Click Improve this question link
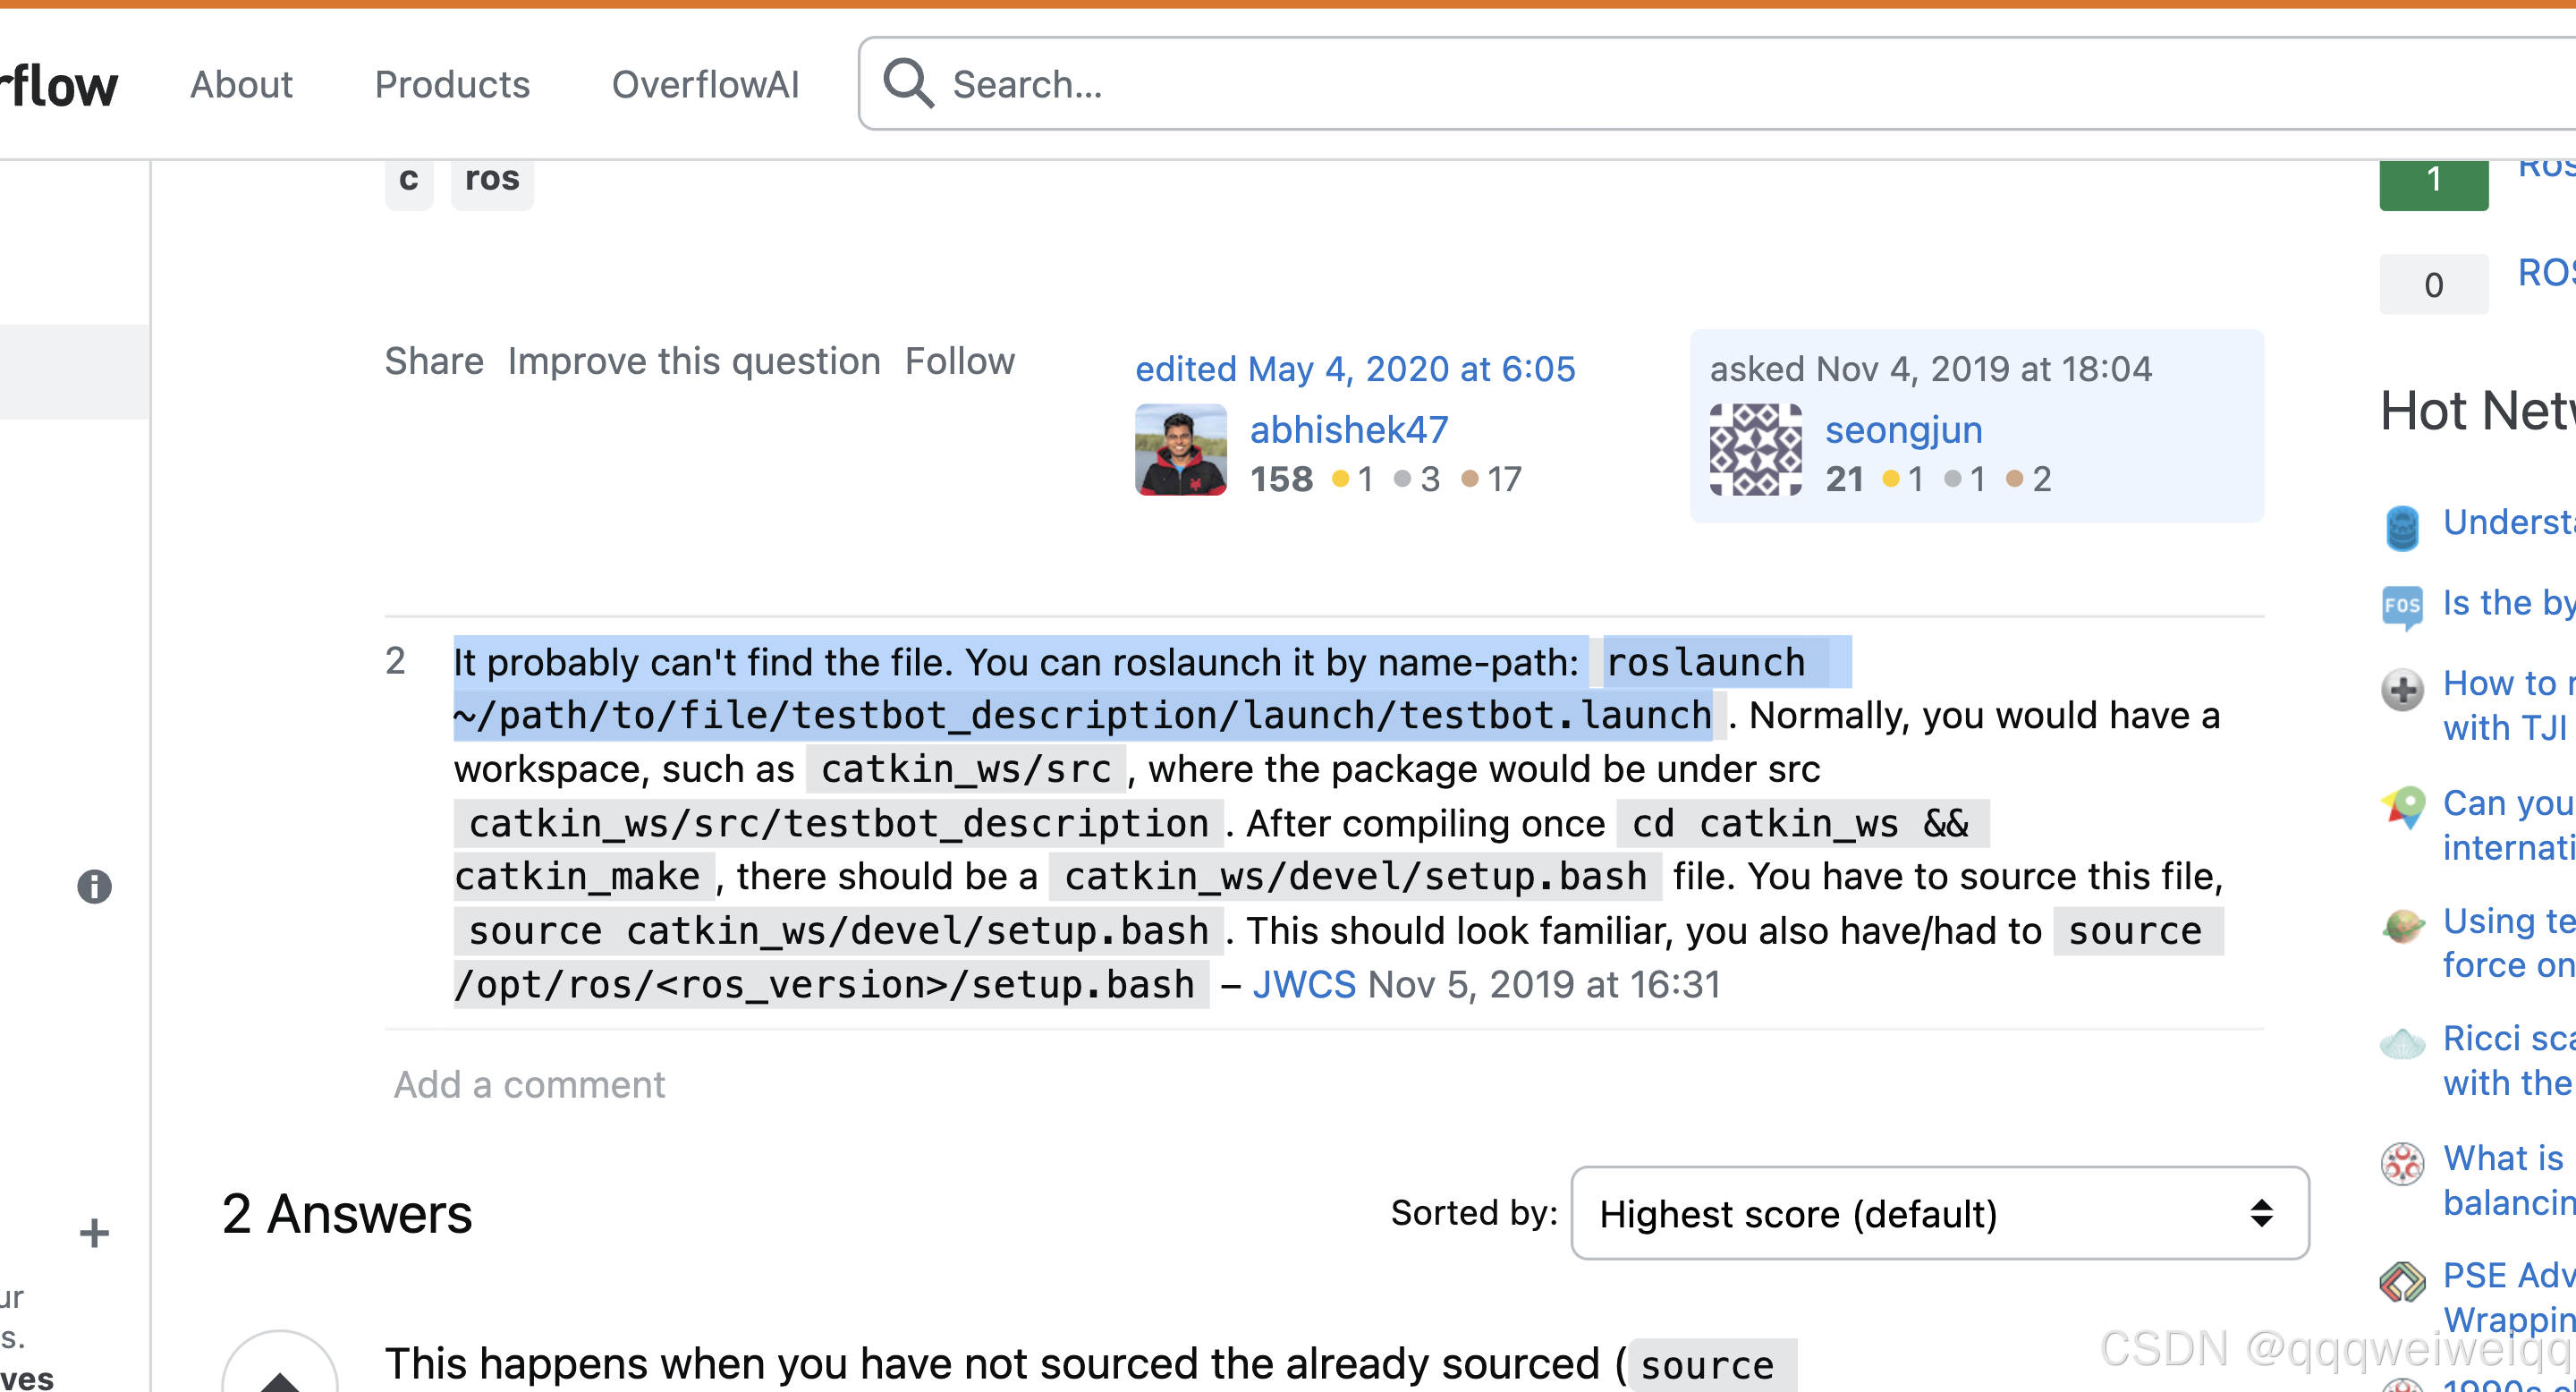The height and width of the screenshot is (1392, 2576). [693, 361]
